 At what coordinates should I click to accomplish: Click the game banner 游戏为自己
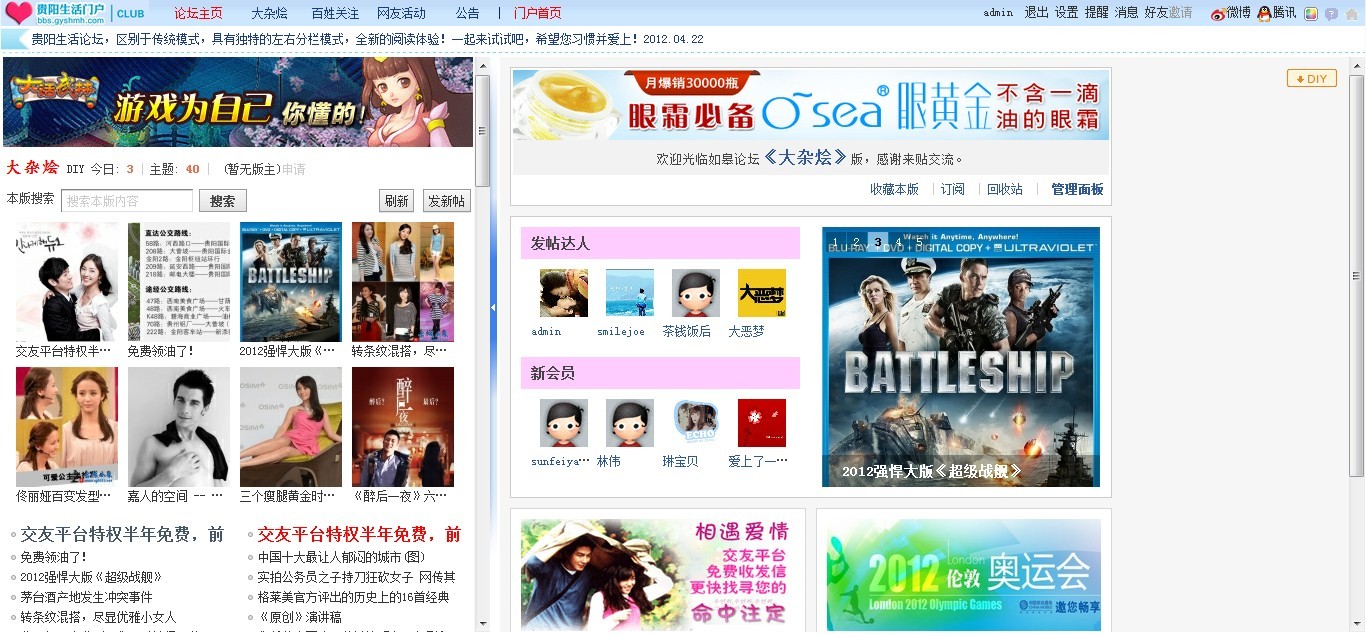(238, 102)
